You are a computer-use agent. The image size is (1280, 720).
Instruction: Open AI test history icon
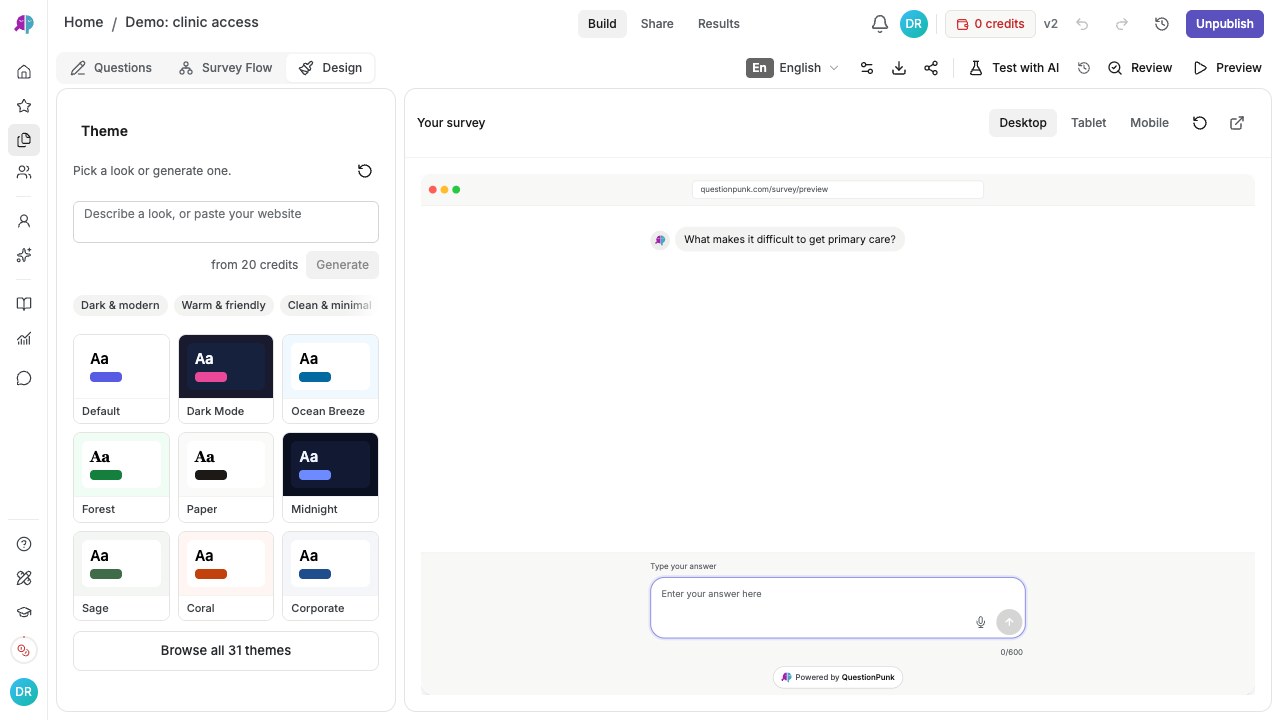tap(1084, 68)
